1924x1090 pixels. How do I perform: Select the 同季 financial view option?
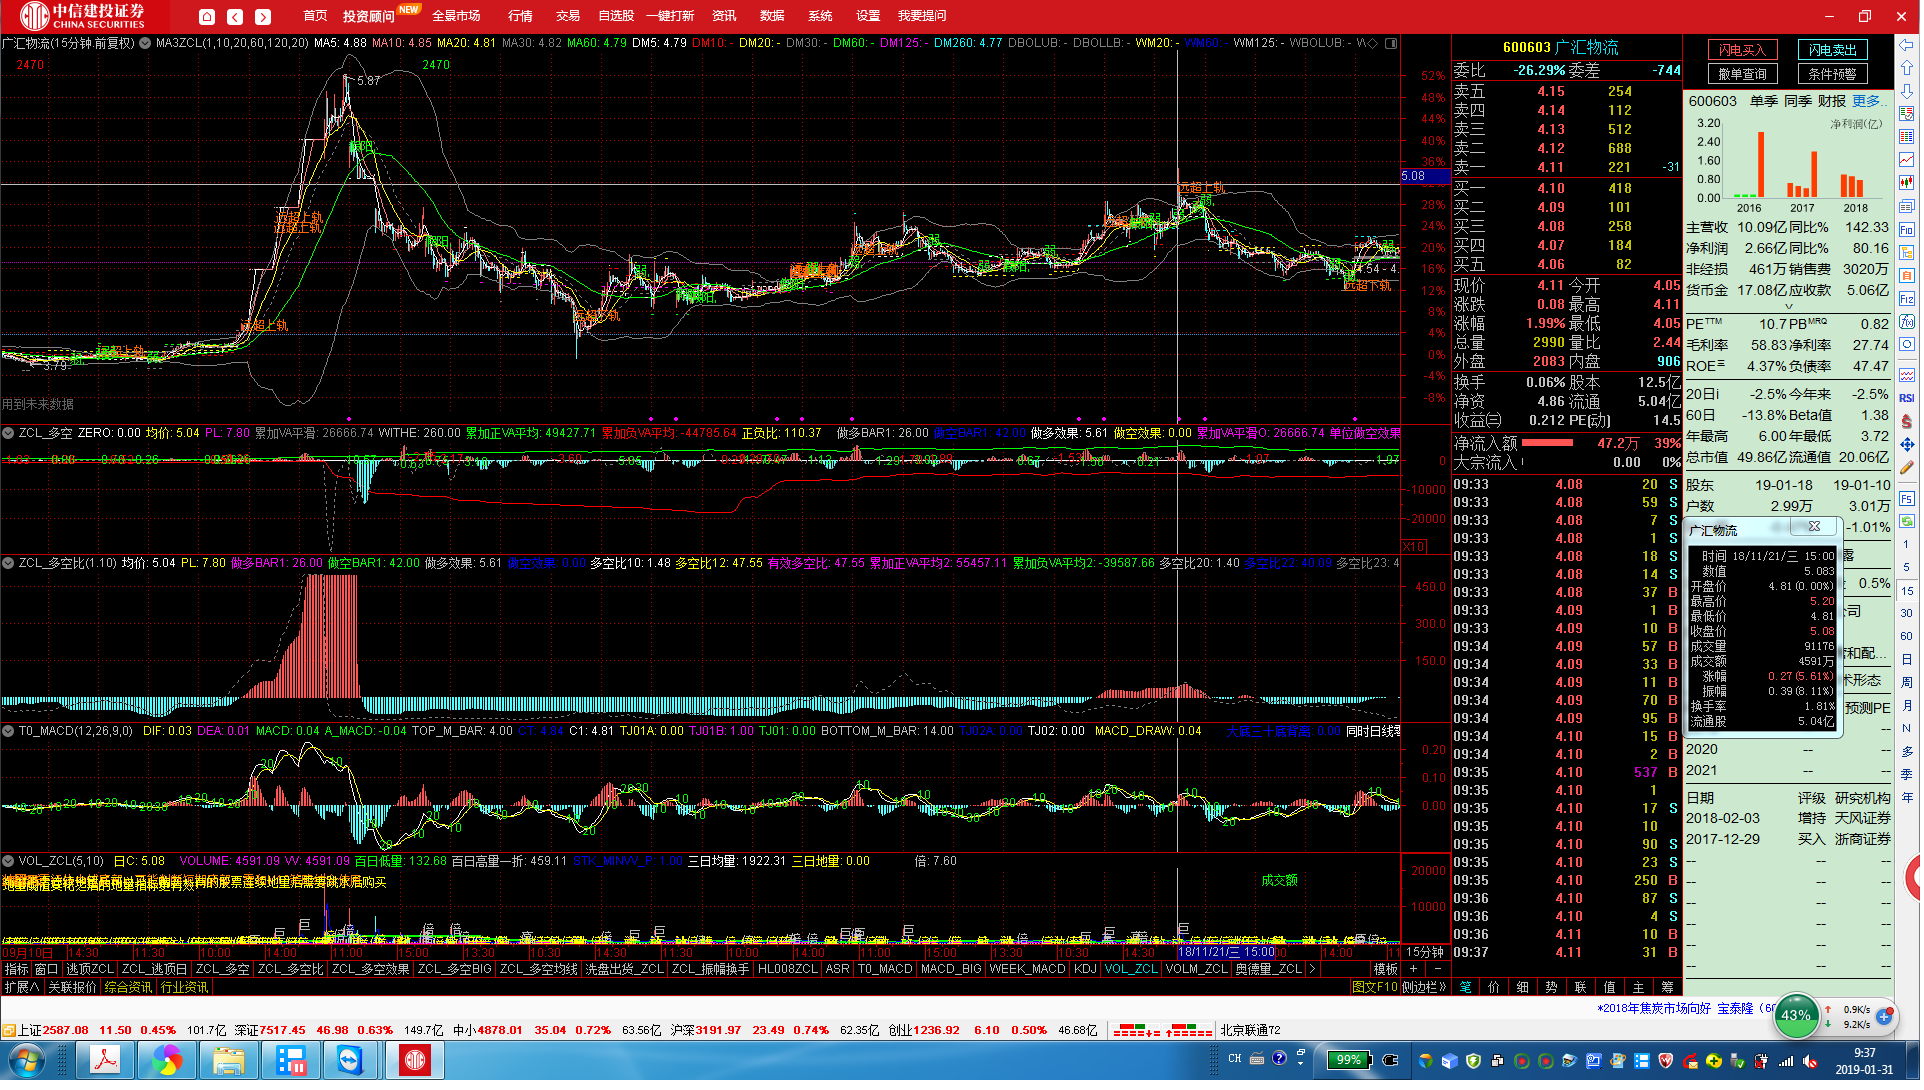(1798, 101)
